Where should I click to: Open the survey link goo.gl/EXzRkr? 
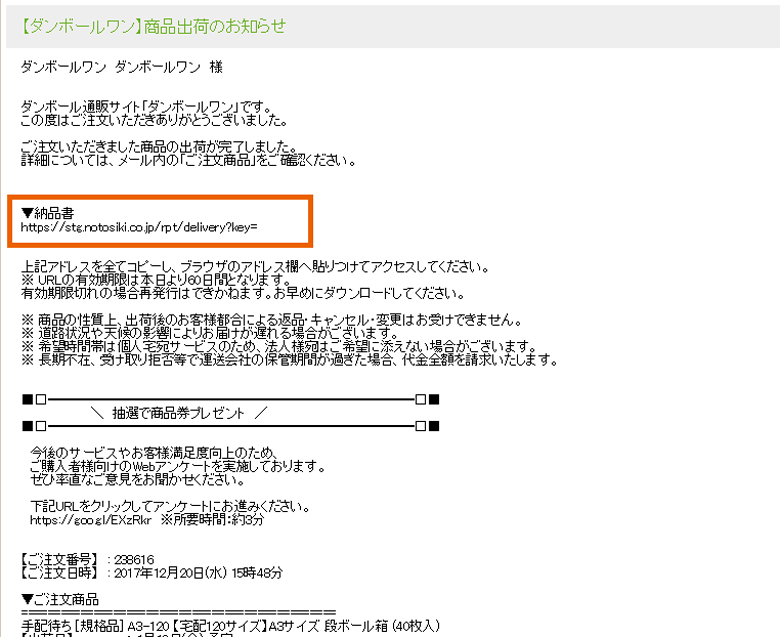tap(91, 520)
